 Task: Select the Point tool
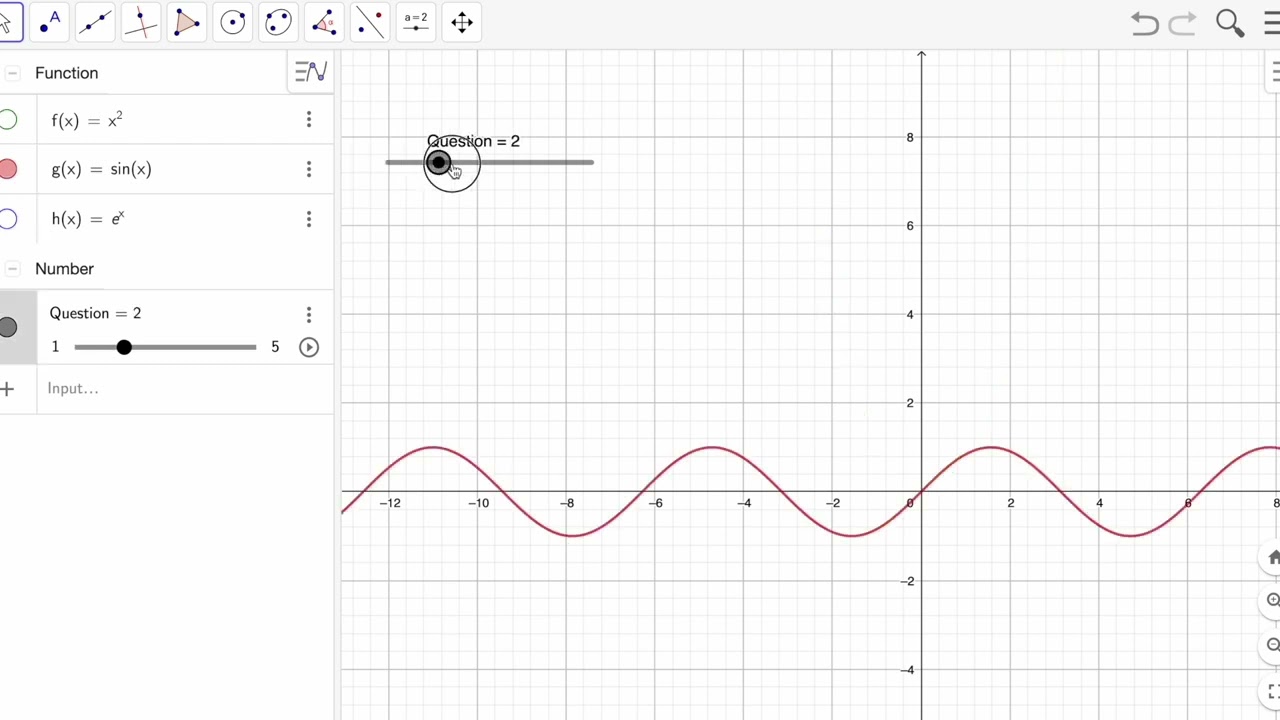pos(49,22)
